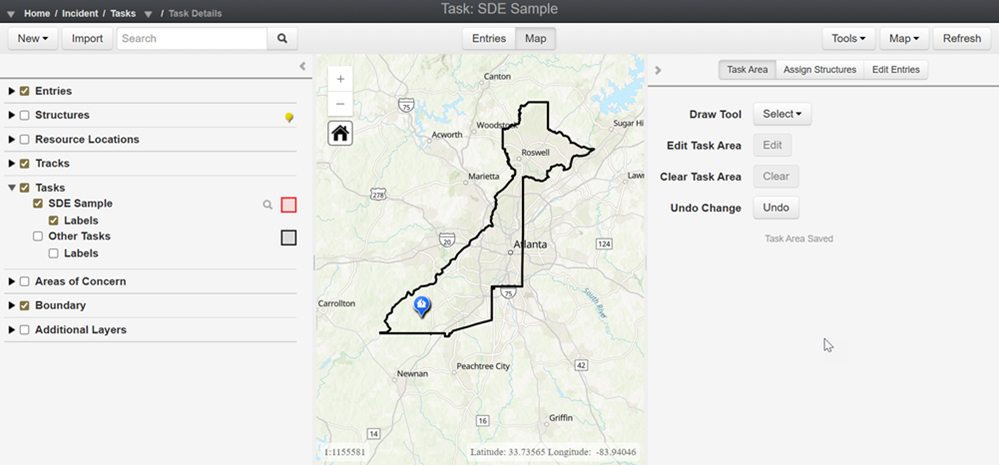999x465 pixels.
Task: Enable the Structures layer checkbox
Action: (24, 115)
